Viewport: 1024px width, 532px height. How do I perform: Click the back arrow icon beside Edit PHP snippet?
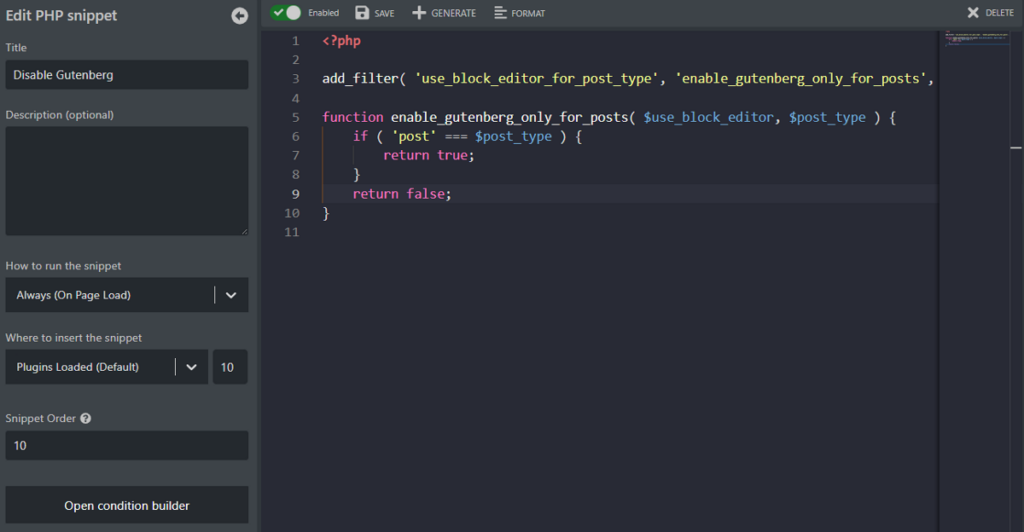tap(239, 16)
